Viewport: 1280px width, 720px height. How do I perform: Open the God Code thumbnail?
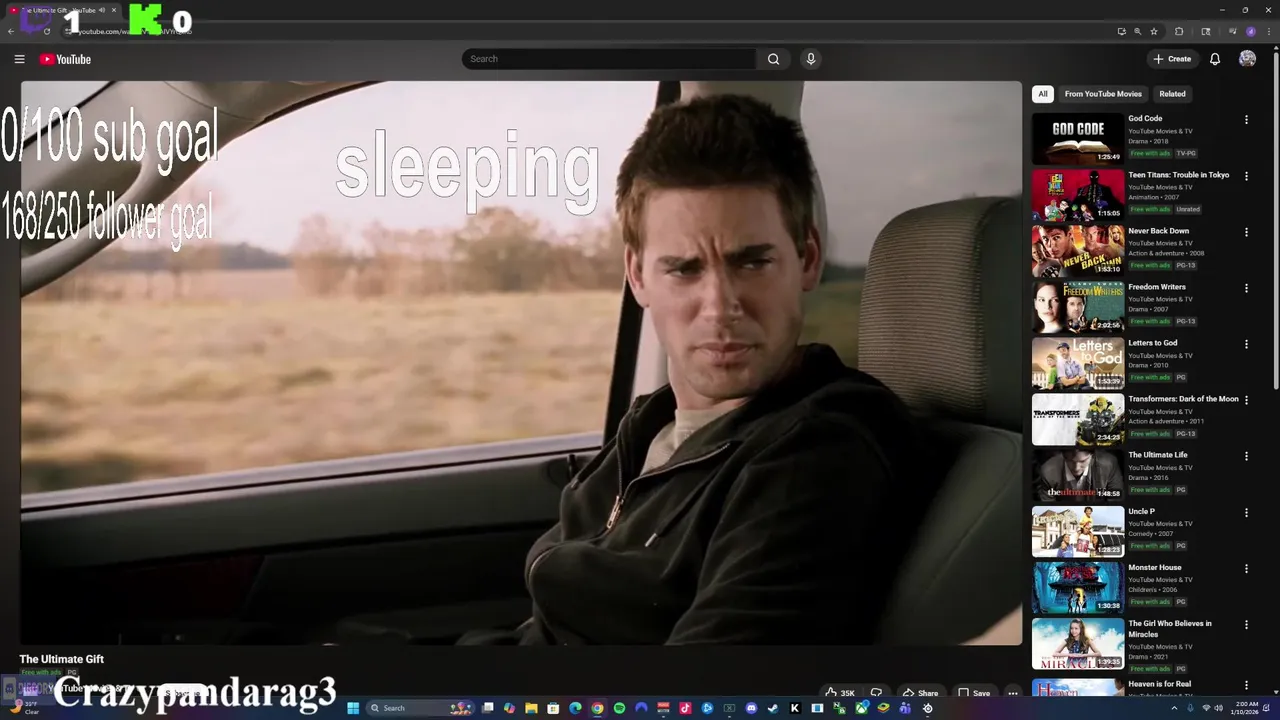pos(1078,139)
